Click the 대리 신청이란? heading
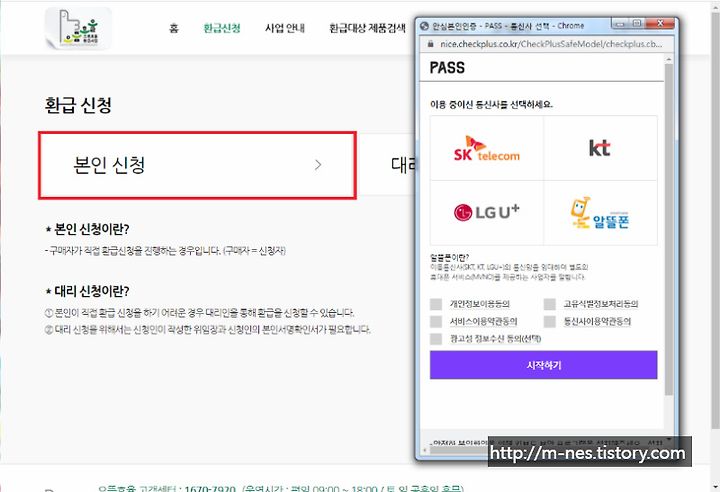The image size is (720, 492). (87, 291)
